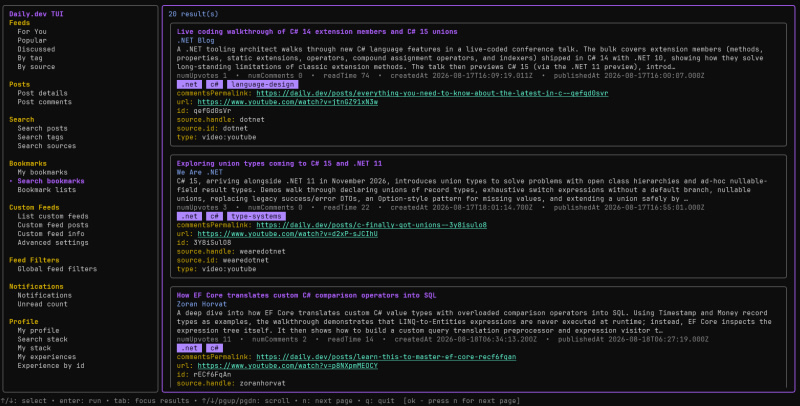800x406 pixels.
Task: Select Custom feed posts
Action: (x=53, y=225)
